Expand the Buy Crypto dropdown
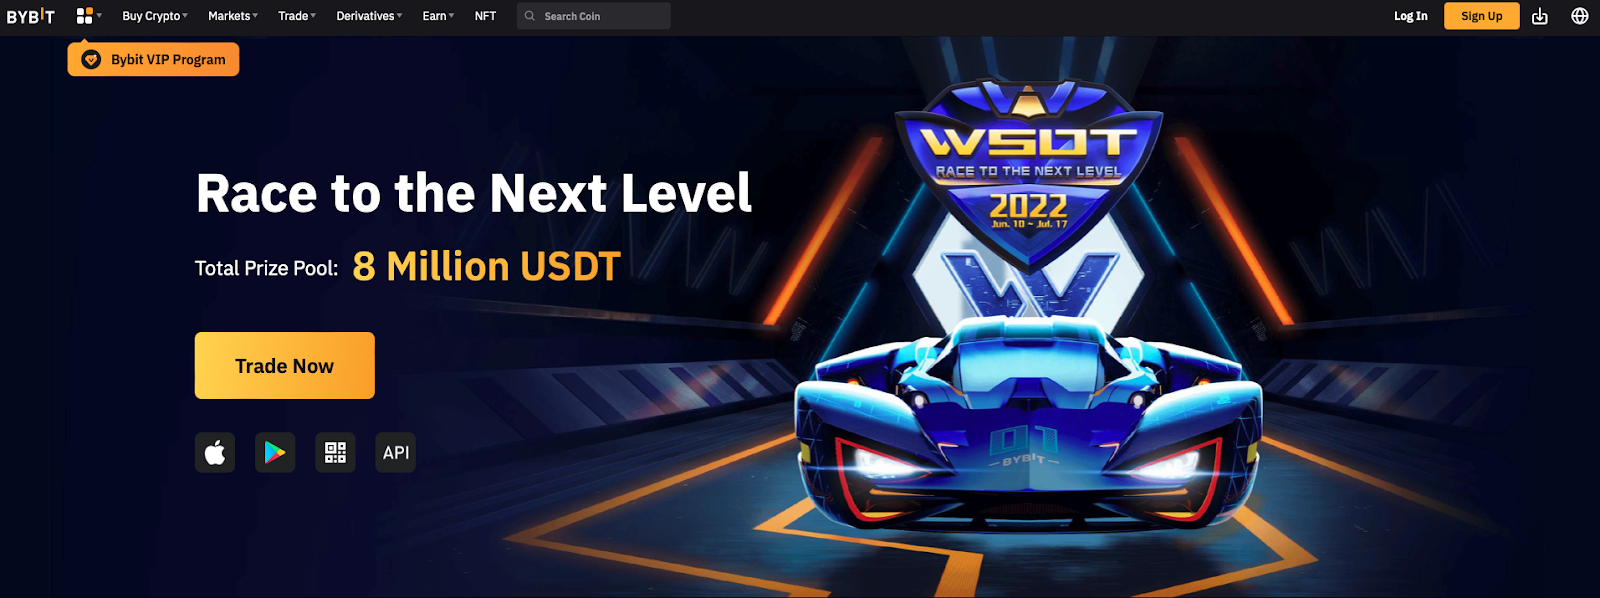This screenshot has width=1600, height=598. click(x=155, y=16)
